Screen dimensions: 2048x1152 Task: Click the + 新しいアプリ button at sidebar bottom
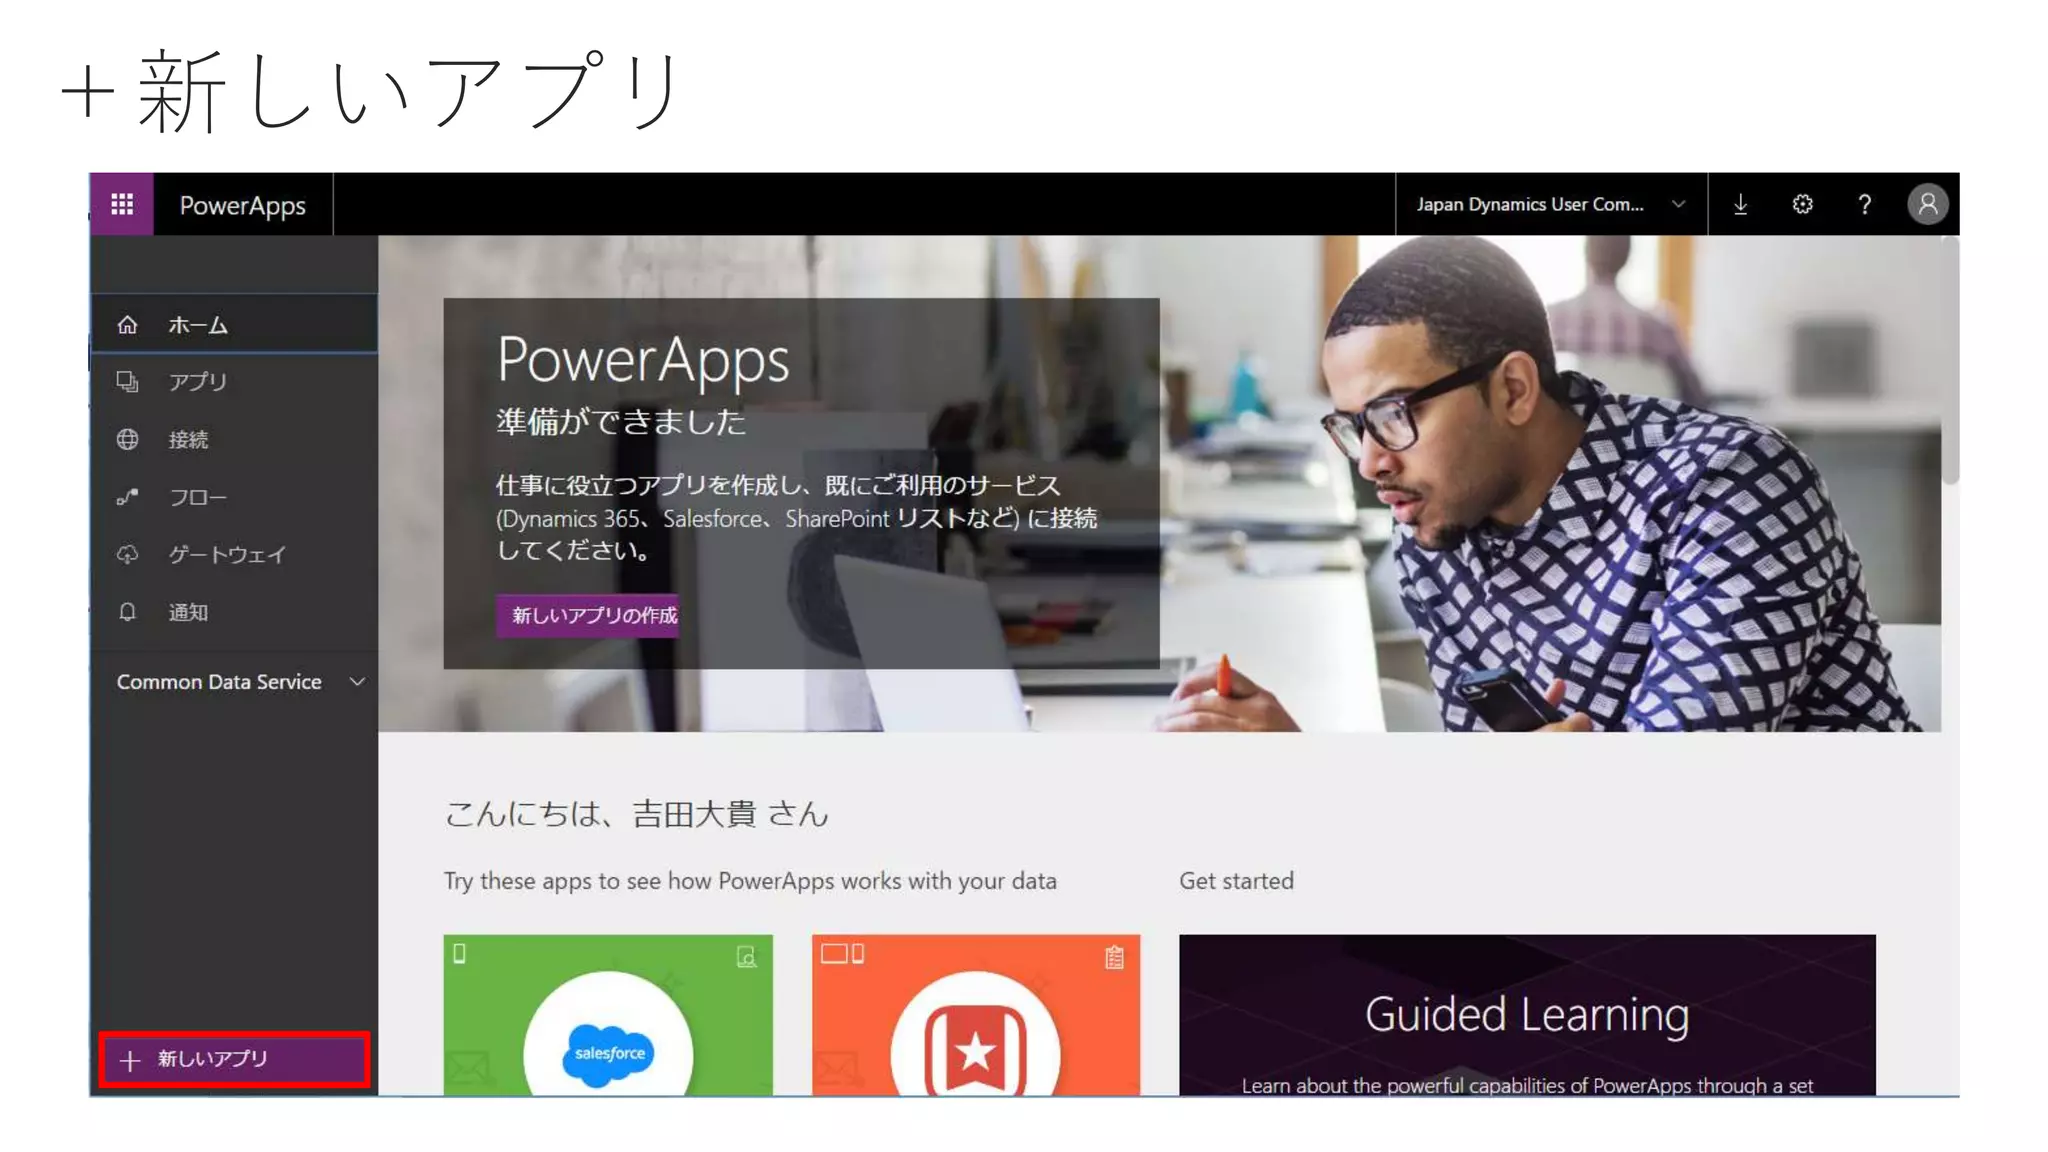coord(234,1059)
